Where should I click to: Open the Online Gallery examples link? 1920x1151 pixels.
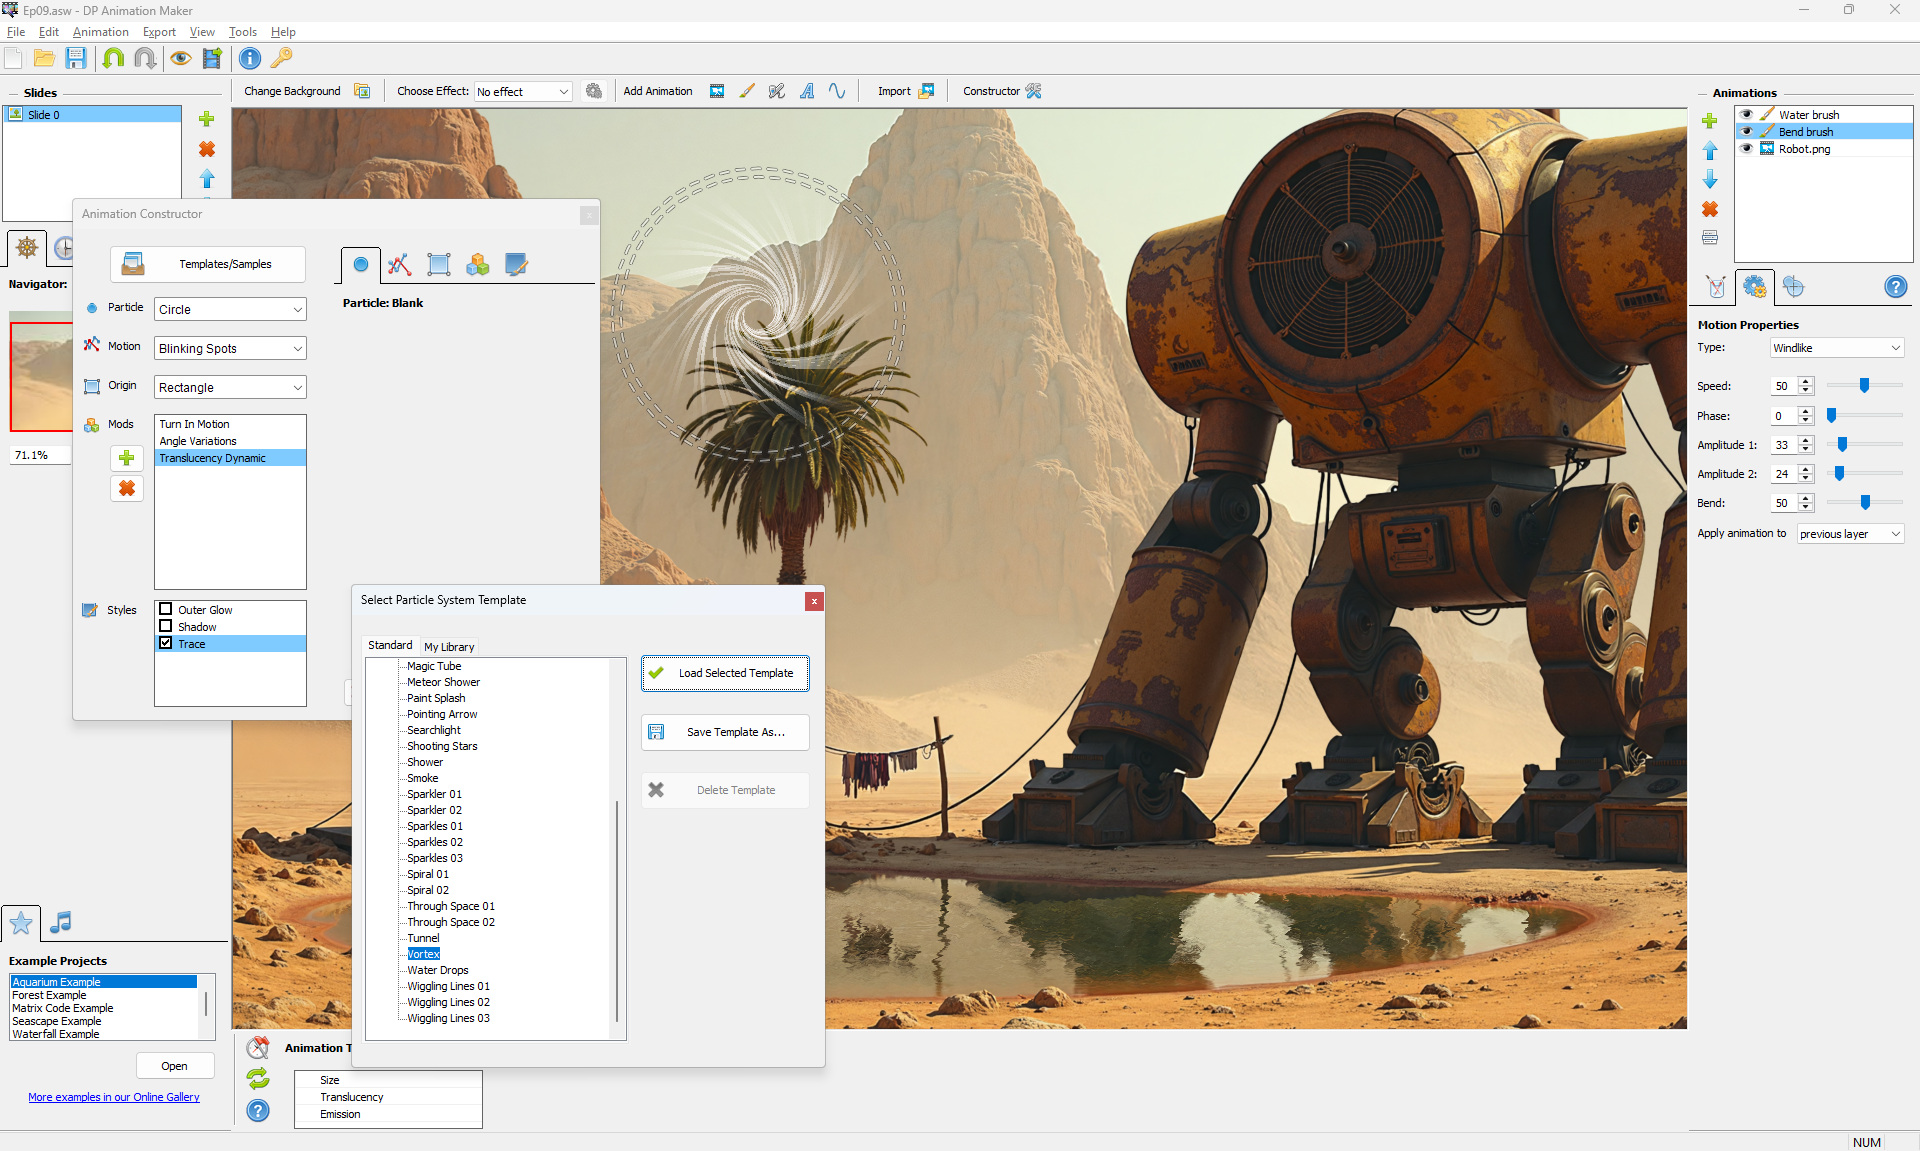coord(114,1097)
